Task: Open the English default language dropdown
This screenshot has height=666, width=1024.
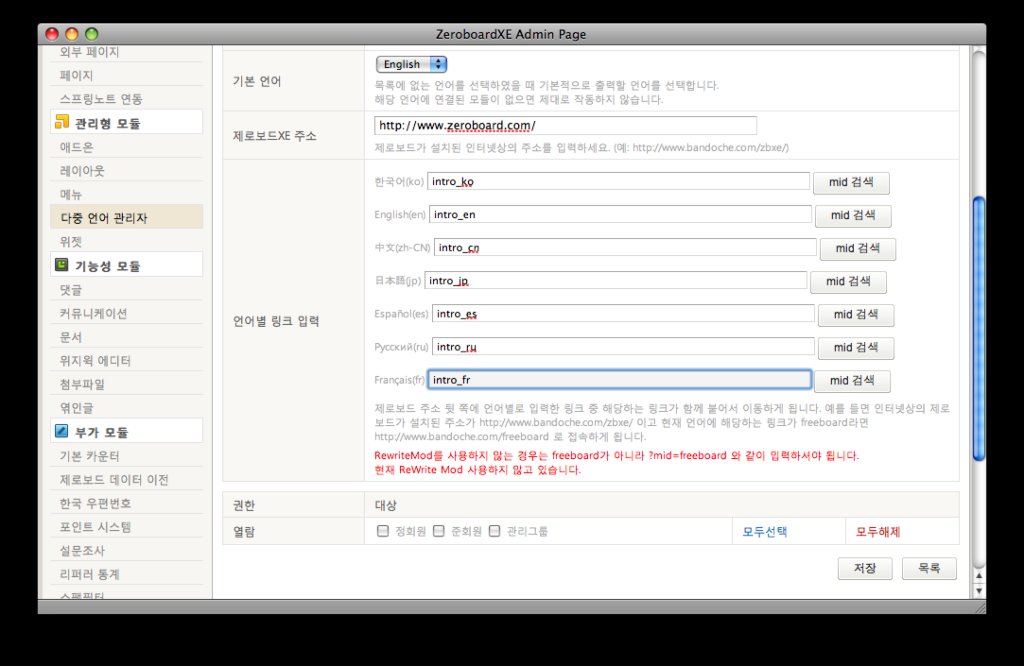Action: coord(411,64)
